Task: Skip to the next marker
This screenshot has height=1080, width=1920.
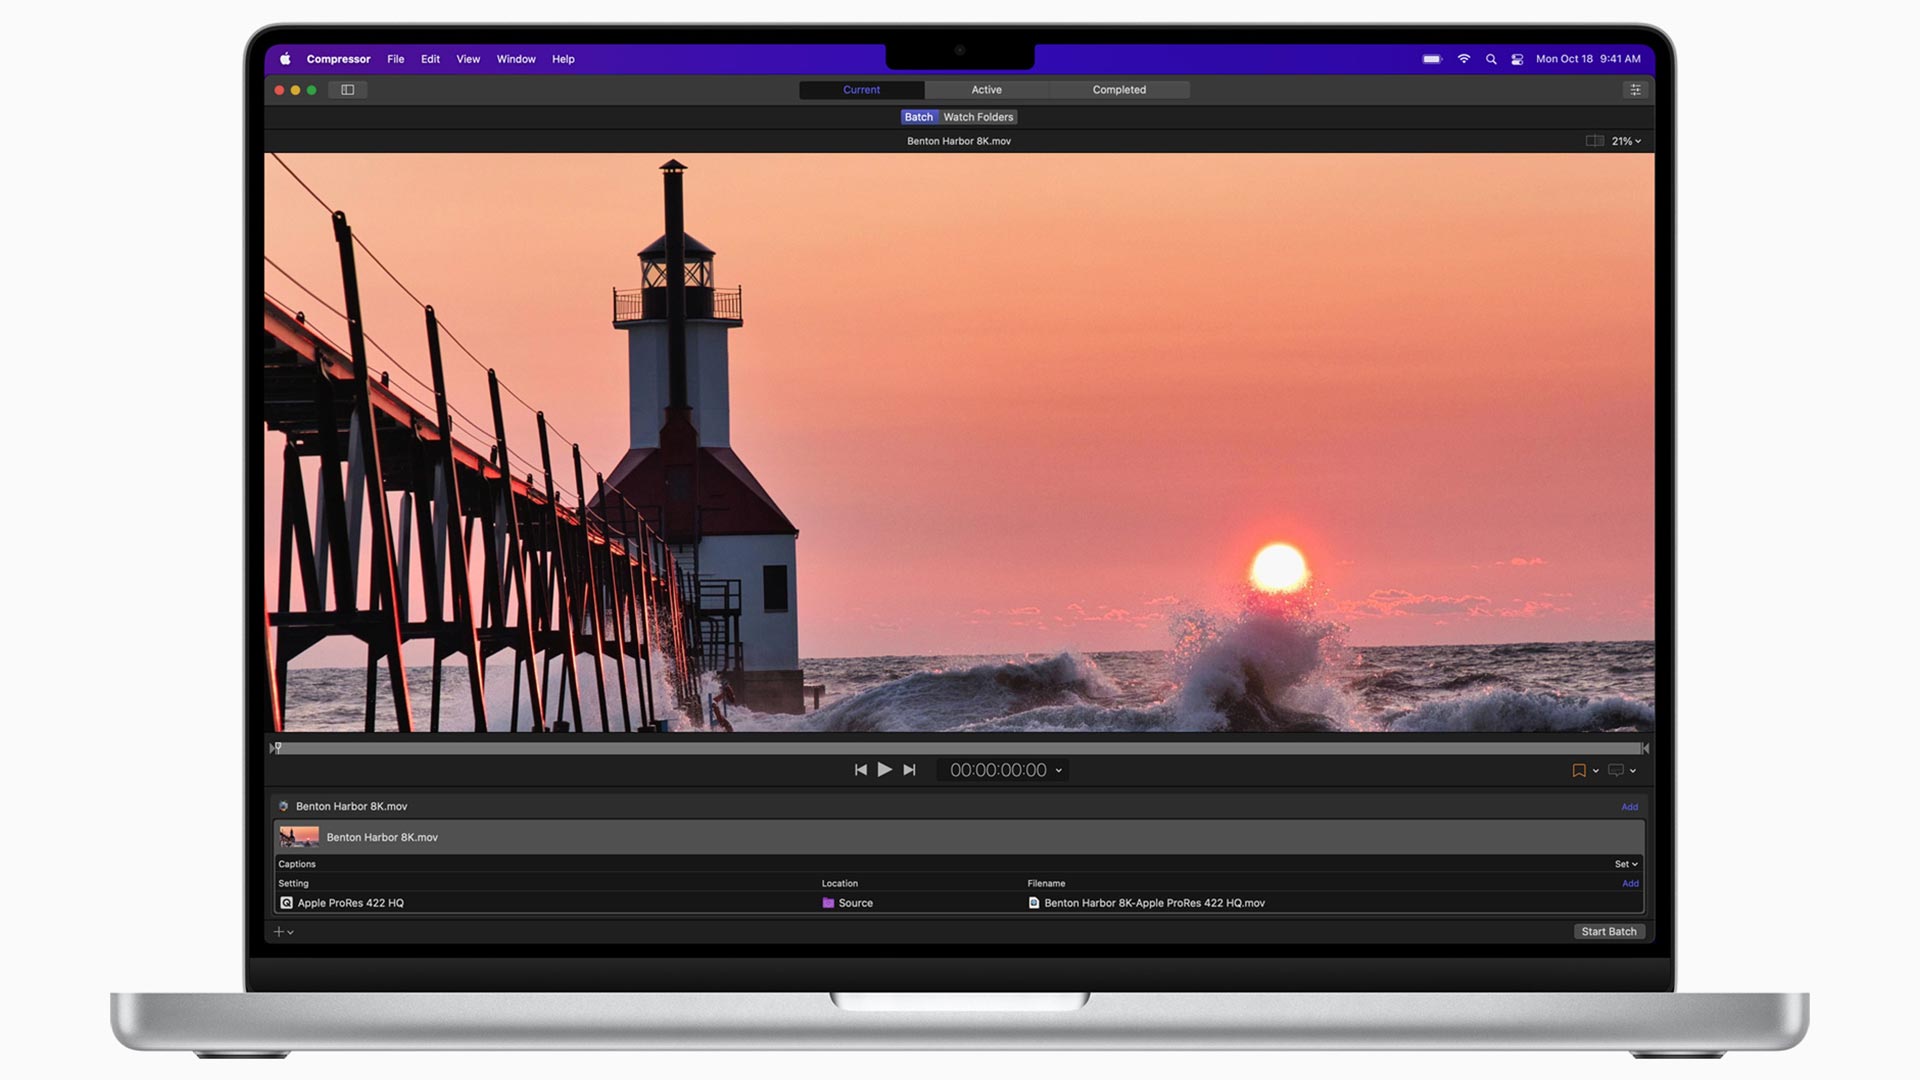Action: pos(909,770)
